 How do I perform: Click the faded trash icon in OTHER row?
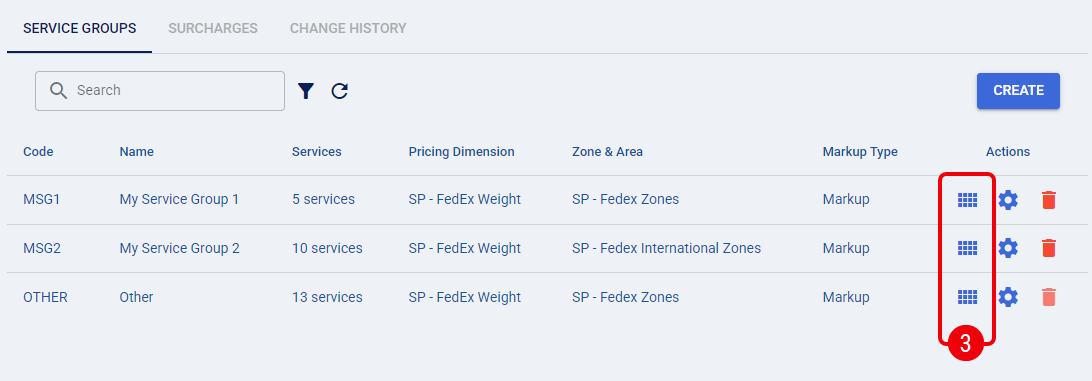pos(1049,297)
